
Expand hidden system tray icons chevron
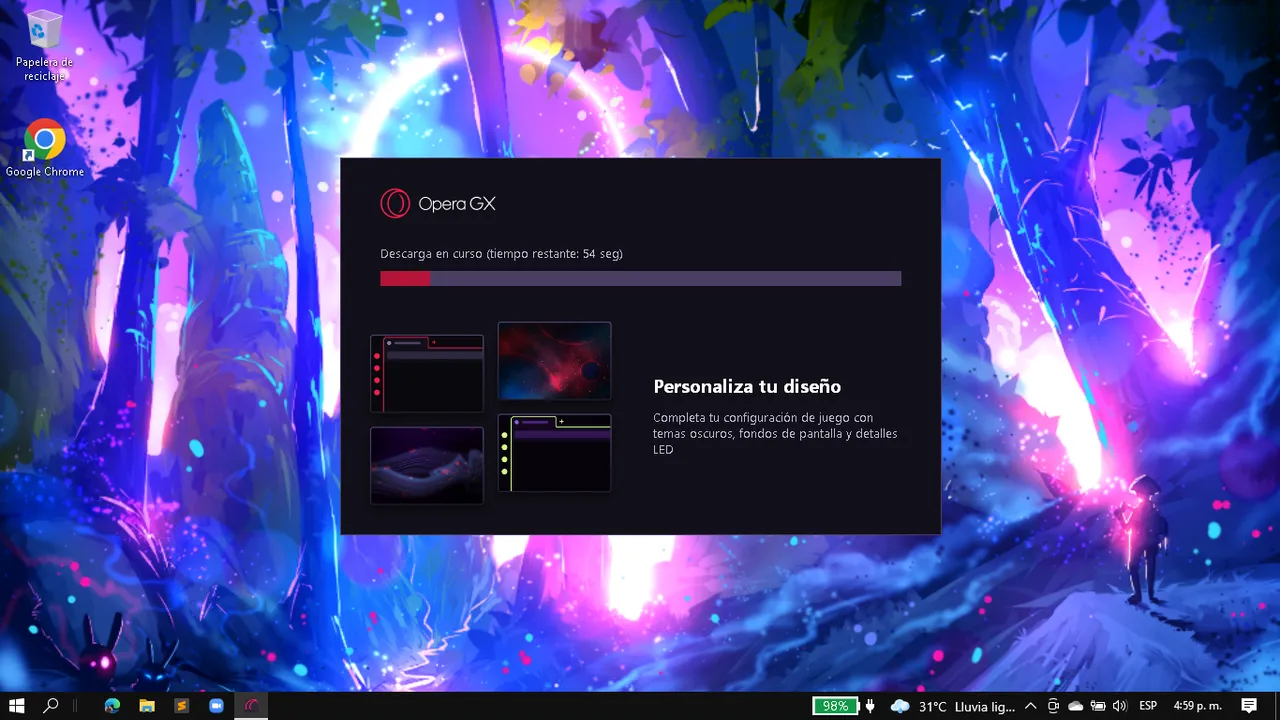click(x=1030, y=706)
